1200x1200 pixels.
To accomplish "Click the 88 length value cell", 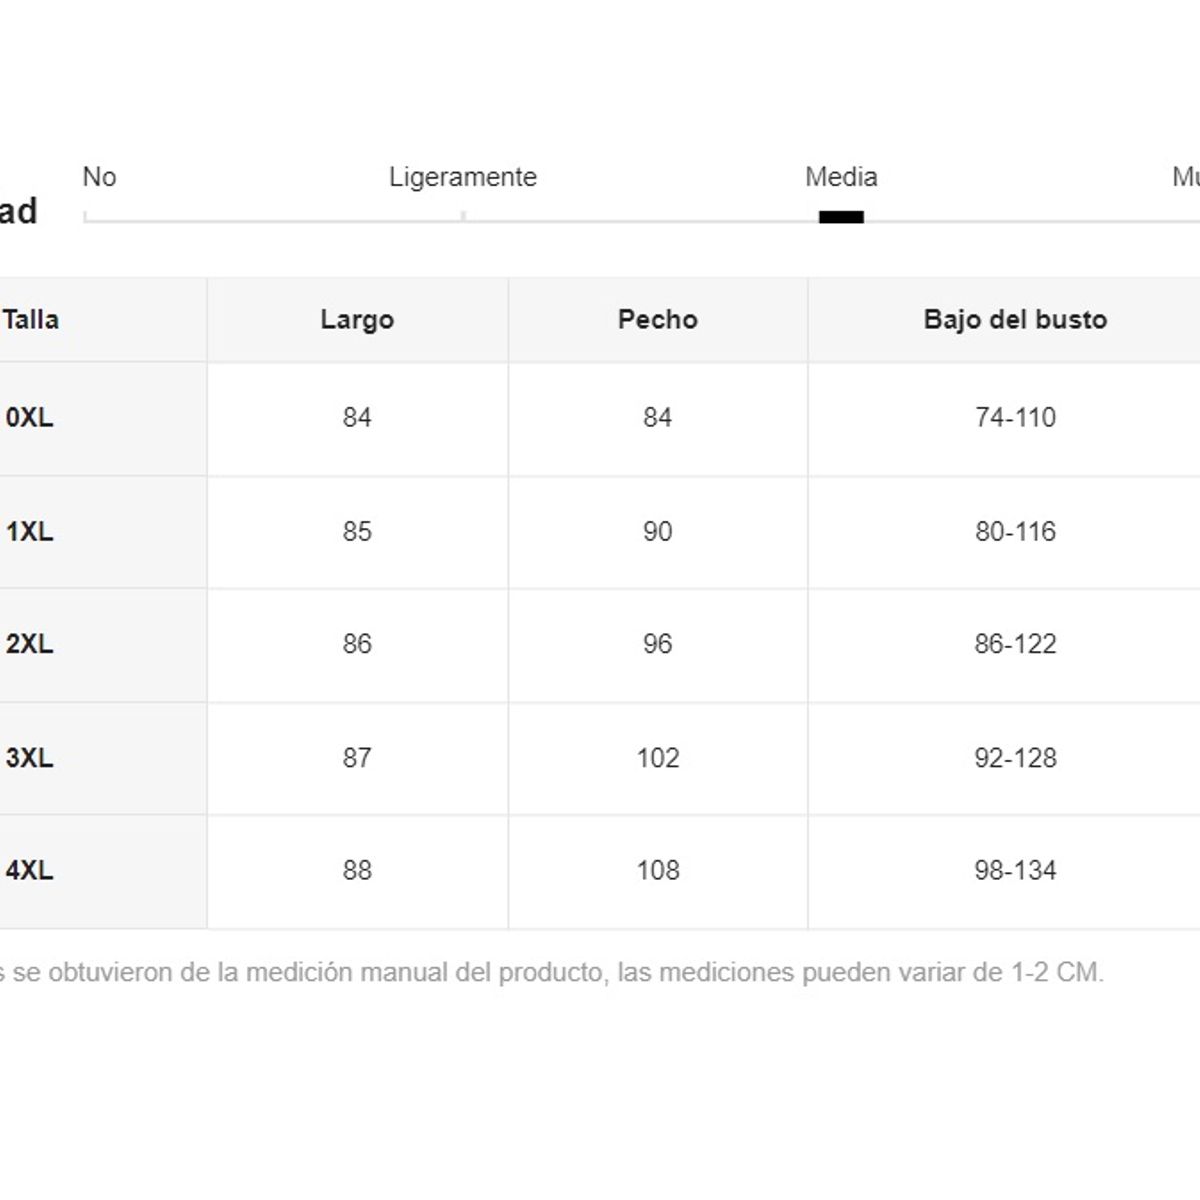I will pyautogui.click(x=357, y=871).
